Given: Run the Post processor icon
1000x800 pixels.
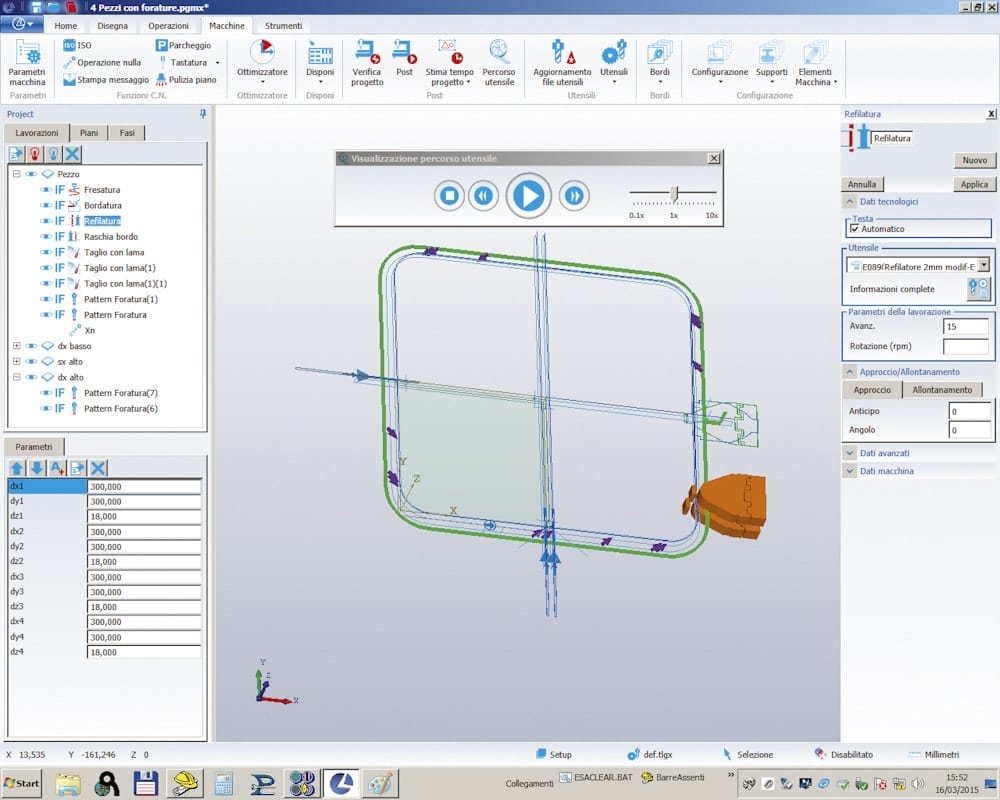Looking at the screenshot, I should (x=404, y=51).
